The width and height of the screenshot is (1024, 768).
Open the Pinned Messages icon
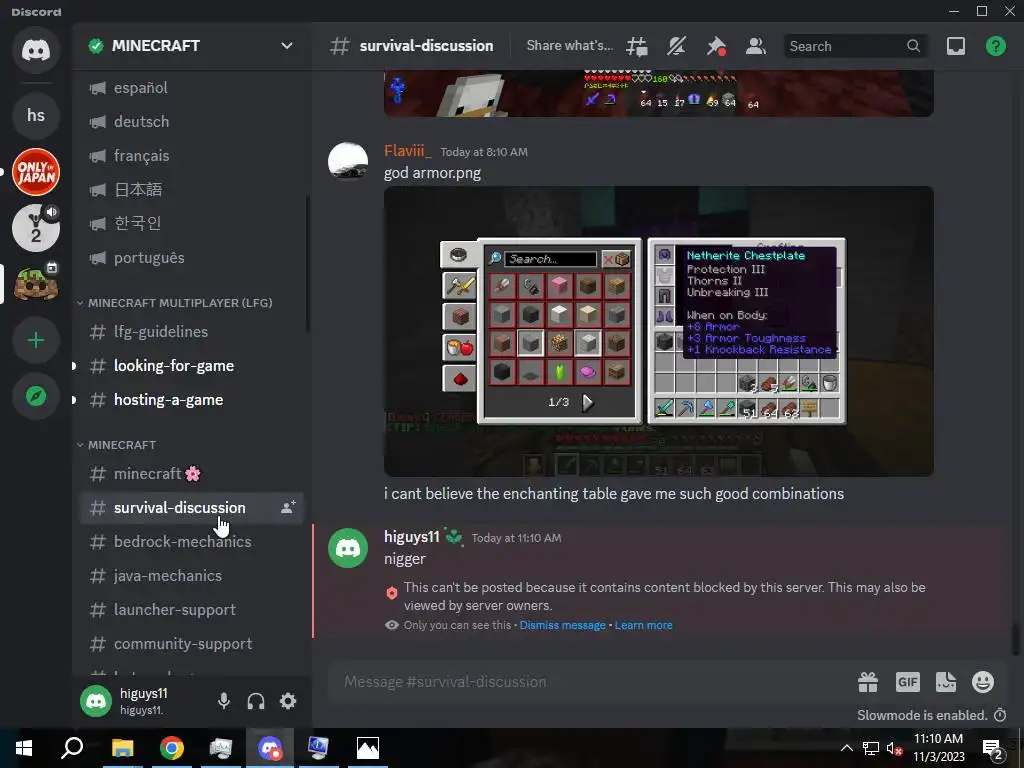click(716, 46)
